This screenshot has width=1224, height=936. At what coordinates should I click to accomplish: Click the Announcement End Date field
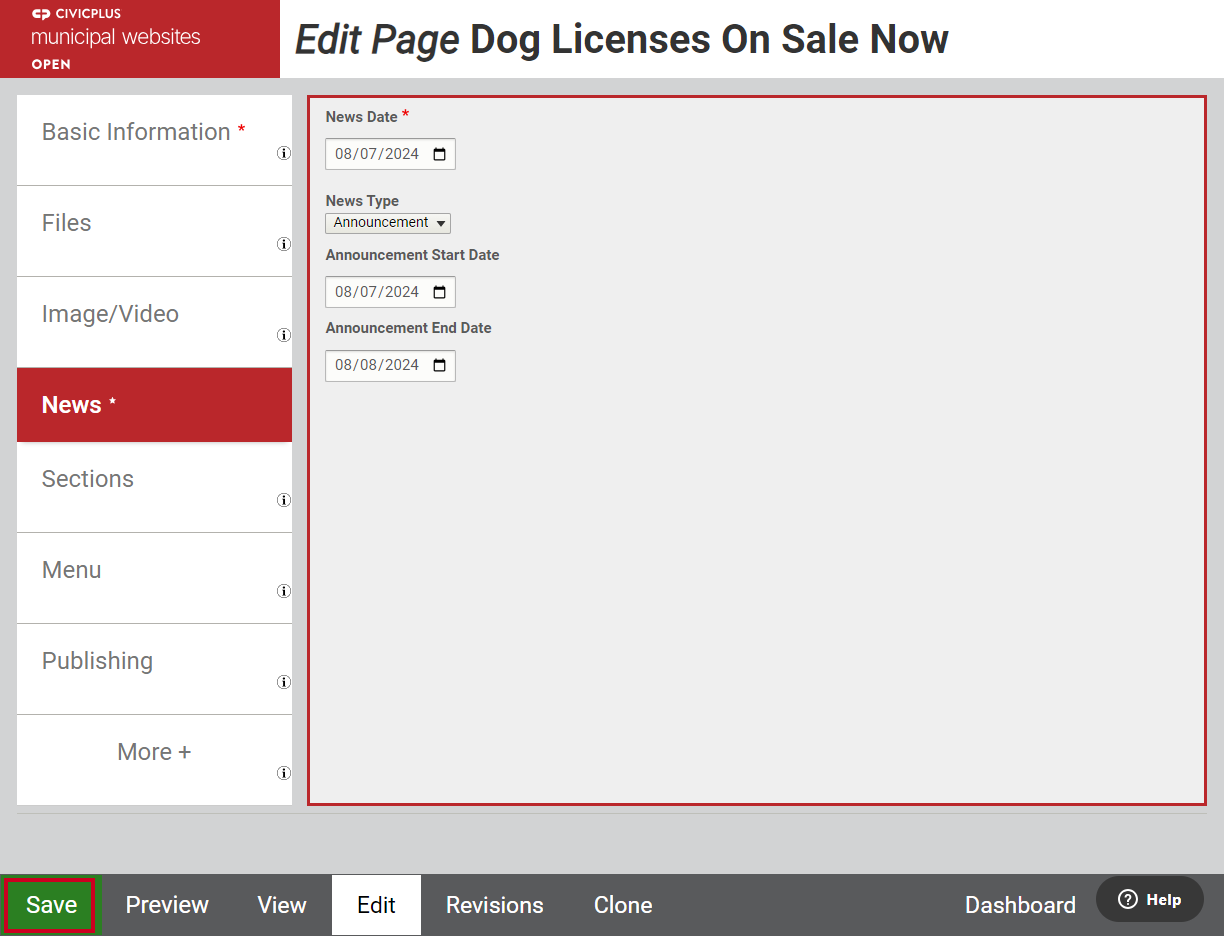click(390, 365)
